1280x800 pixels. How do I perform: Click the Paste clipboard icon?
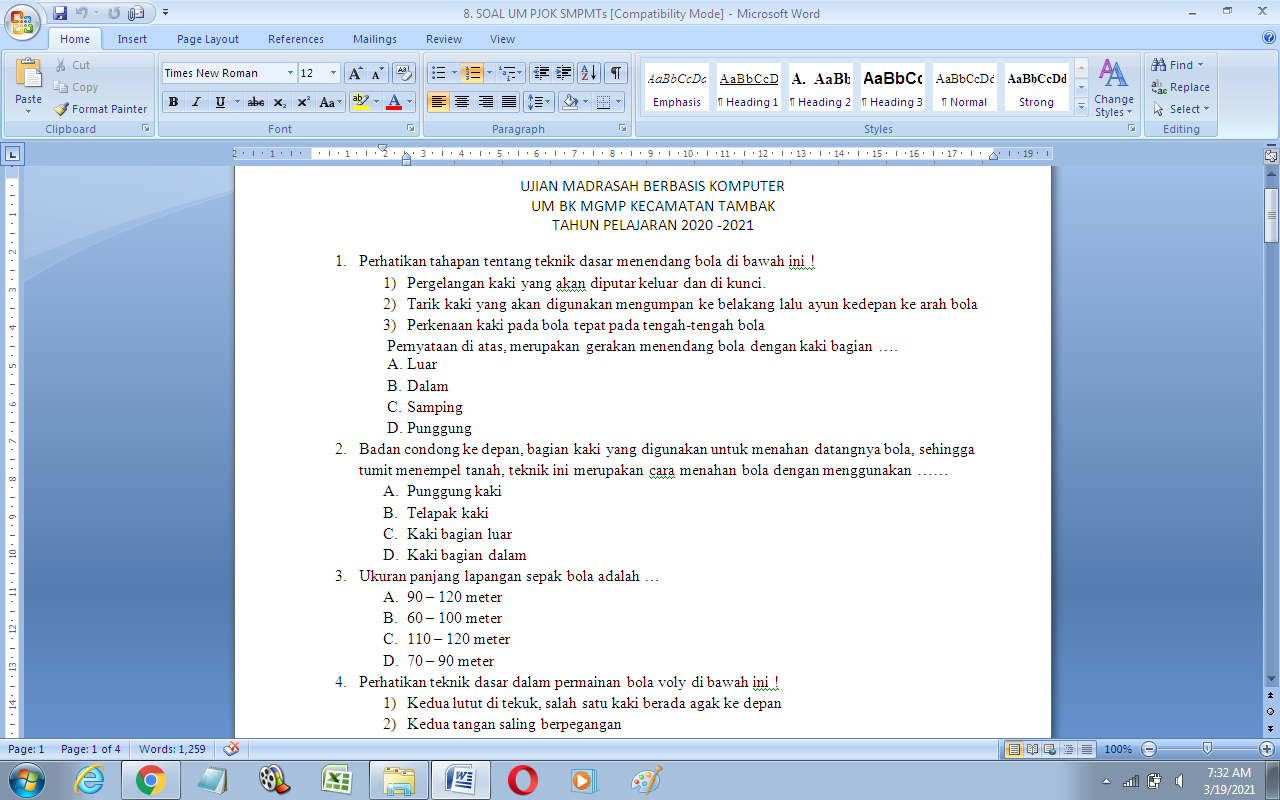click(x=29, y=75)
